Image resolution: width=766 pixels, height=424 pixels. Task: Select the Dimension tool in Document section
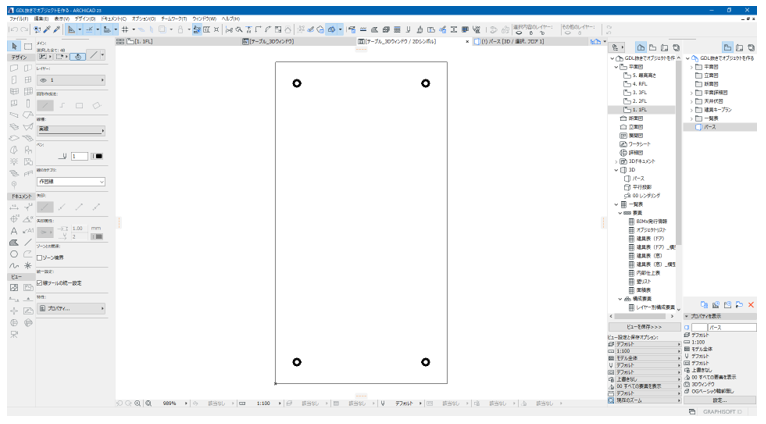pos(14,207)
